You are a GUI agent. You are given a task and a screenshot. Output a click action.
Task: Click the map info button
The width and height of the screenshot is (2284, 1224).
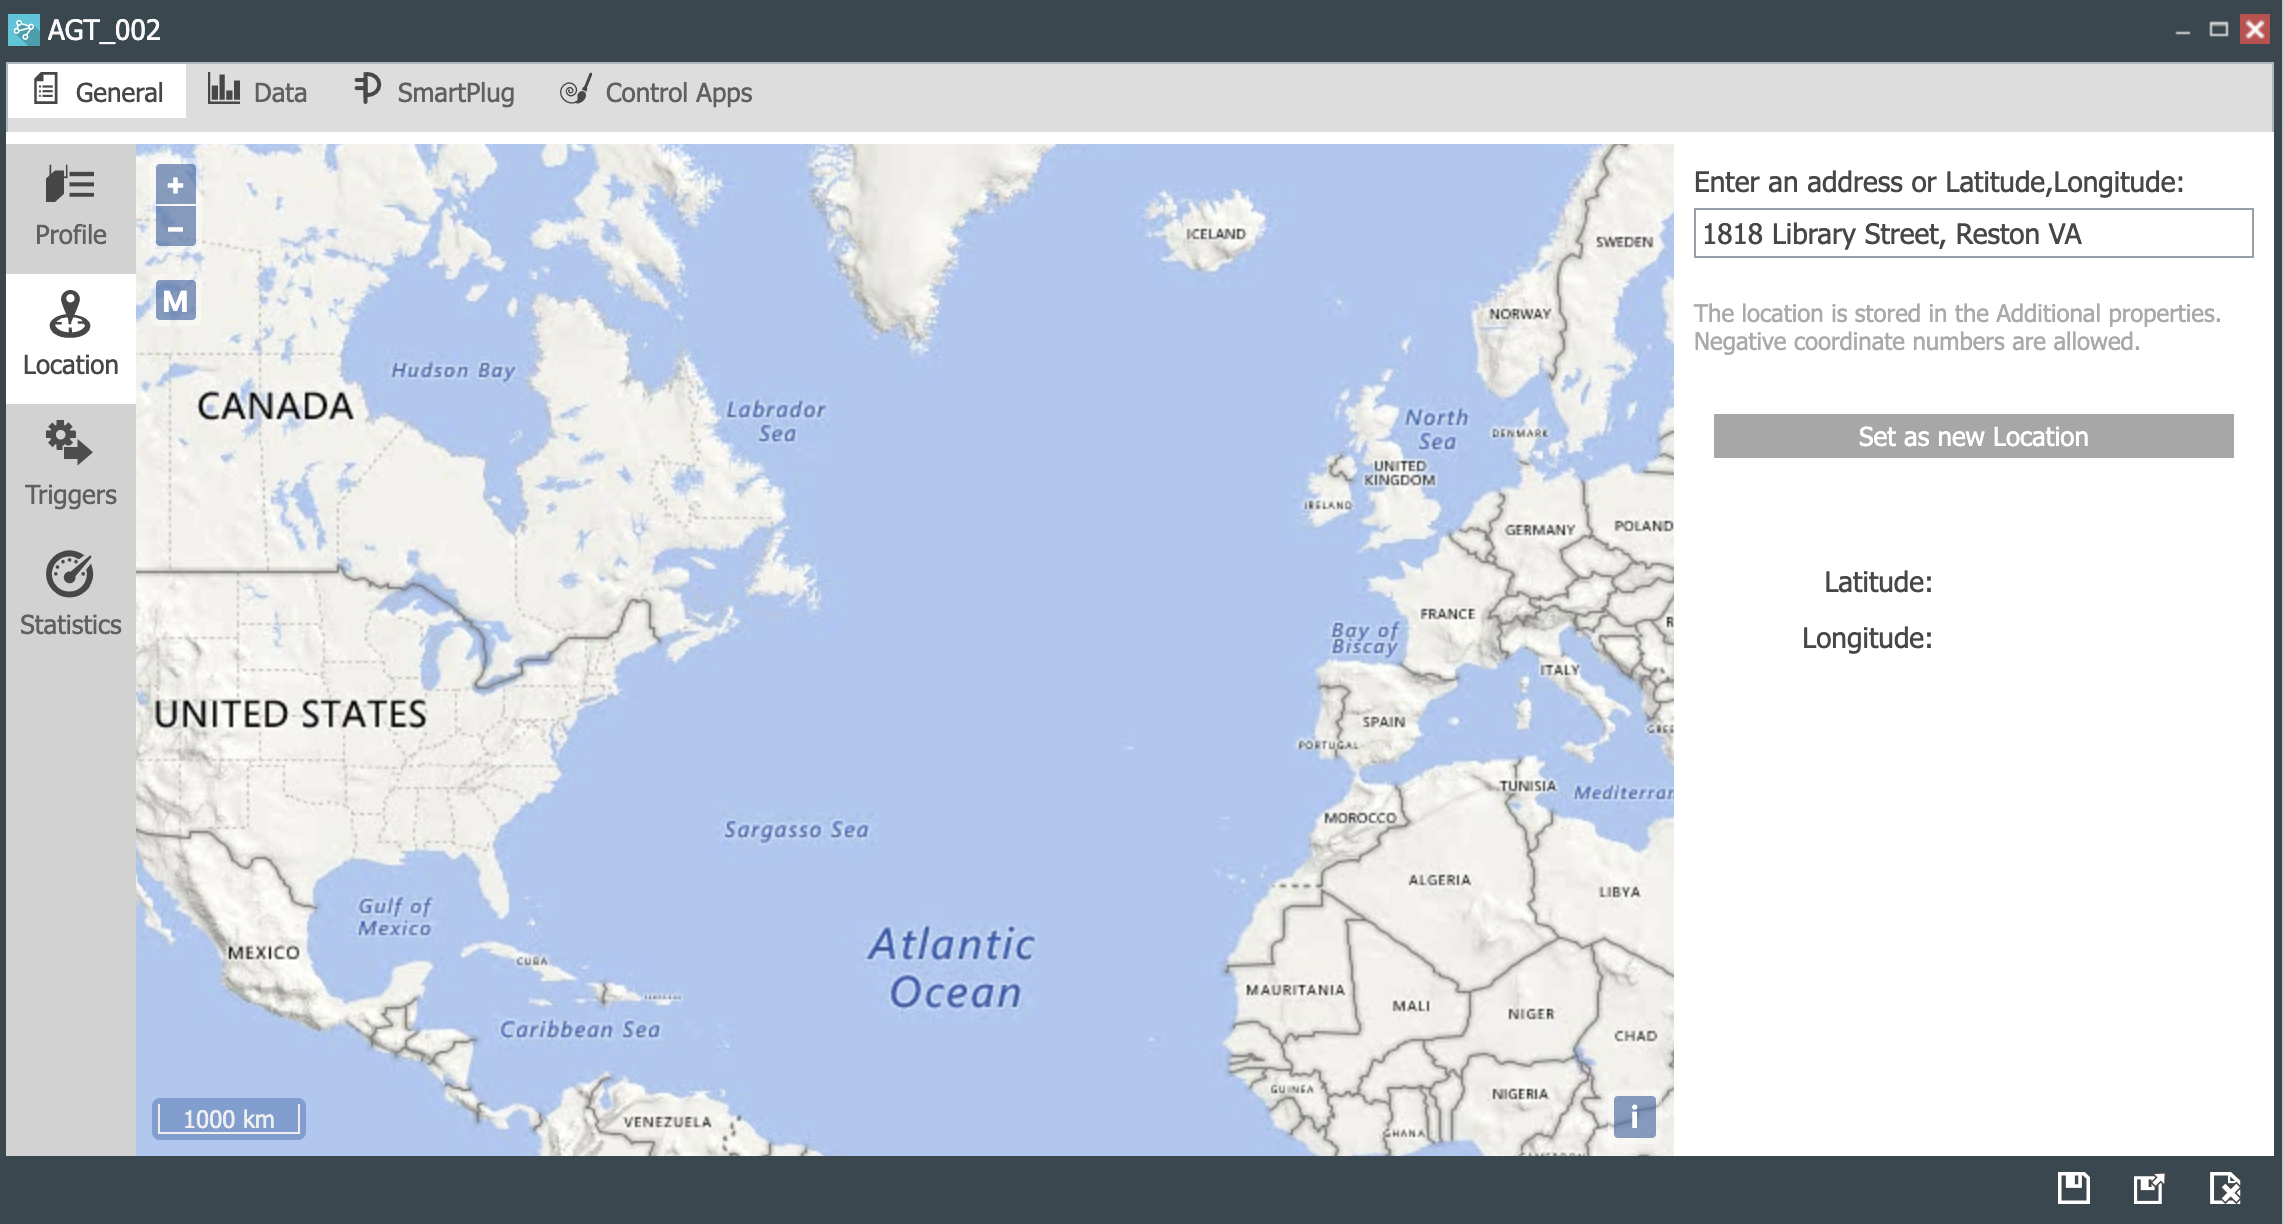1634,1118
